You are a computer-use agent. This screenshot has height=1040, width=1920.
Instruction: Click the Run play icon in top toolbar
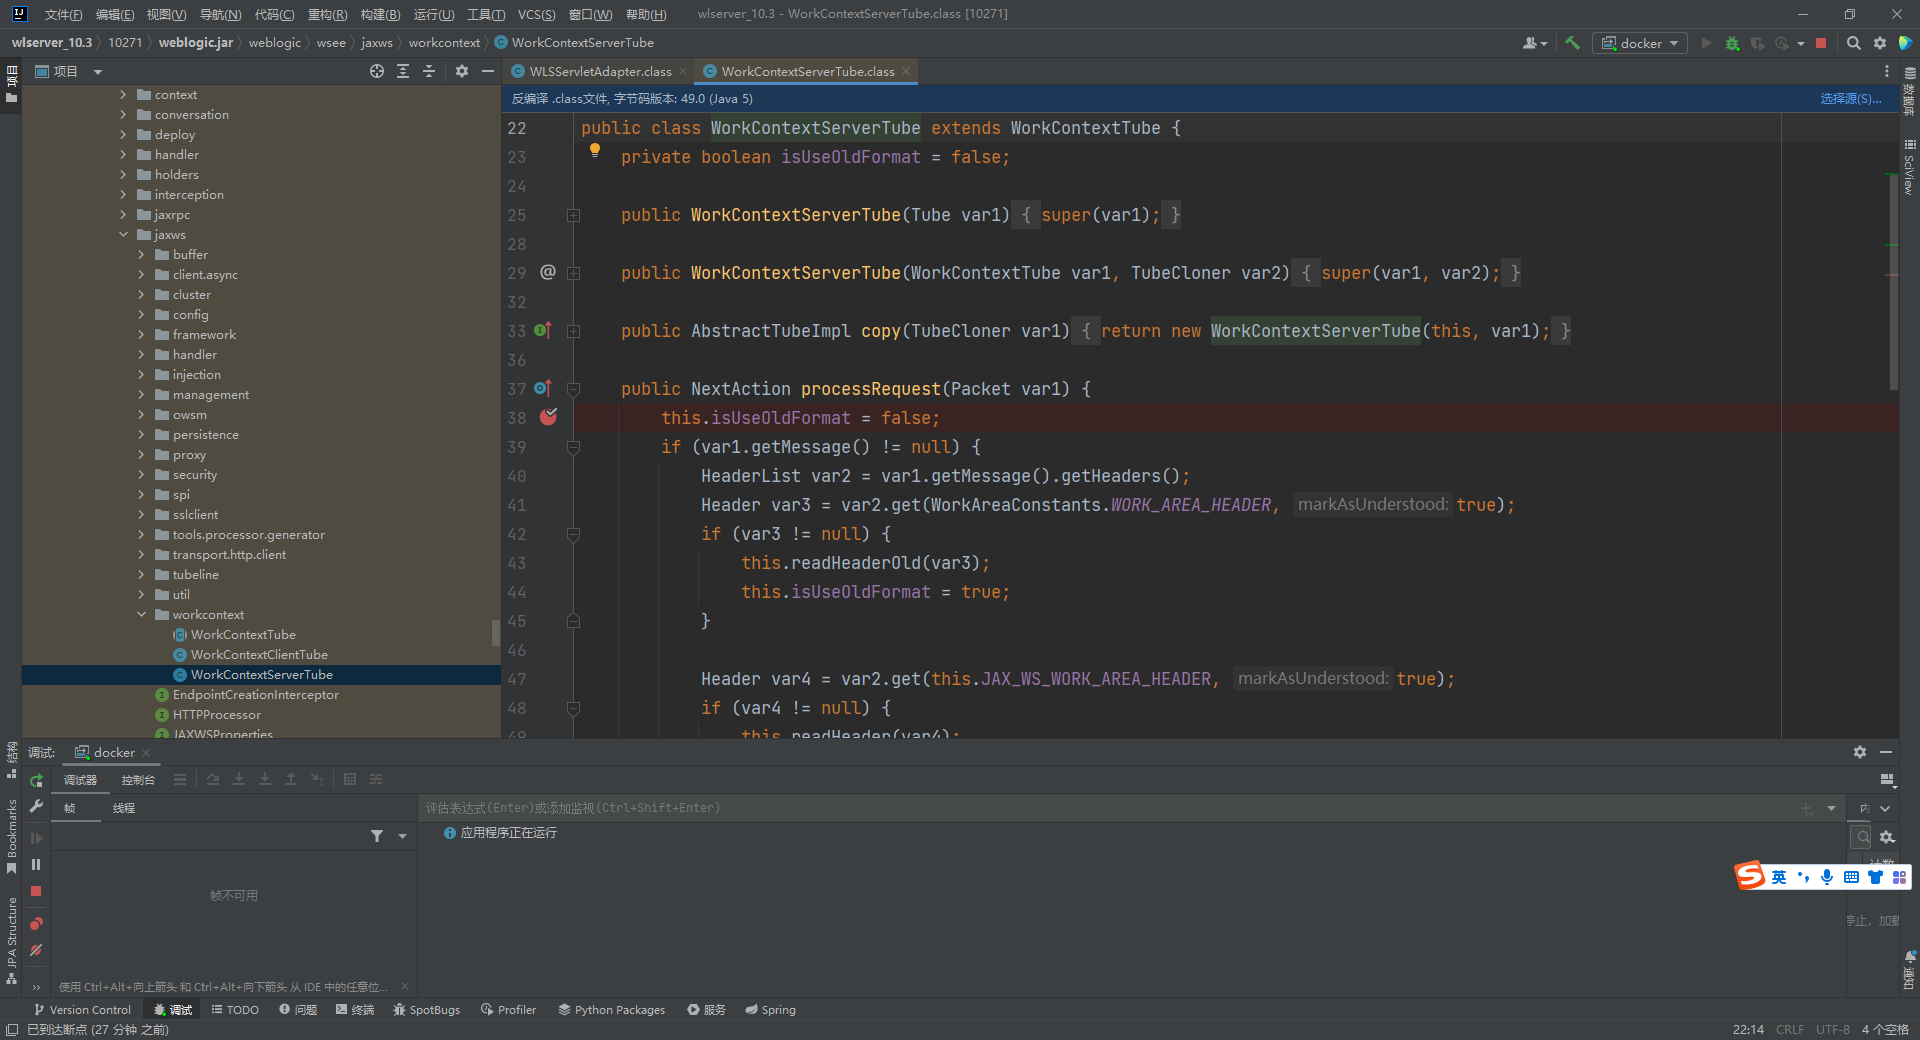1706,43
